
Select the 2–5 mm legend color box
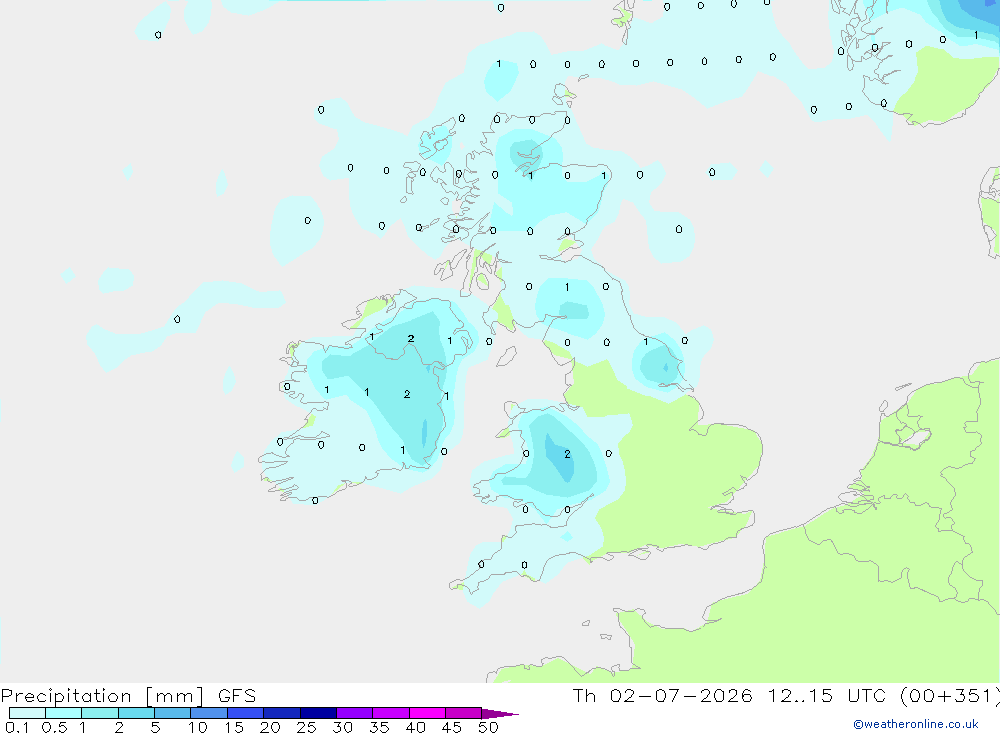pyautogui.click(x=136, y=713)
